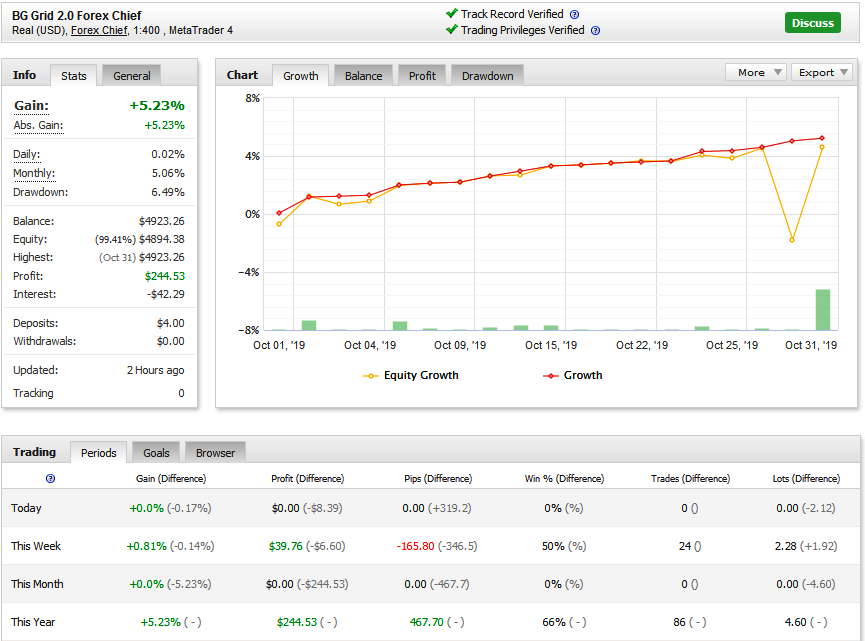865x641 pixels.
Task: Click the Oct 31 volume bar in chart
Action: coord(823,310)
